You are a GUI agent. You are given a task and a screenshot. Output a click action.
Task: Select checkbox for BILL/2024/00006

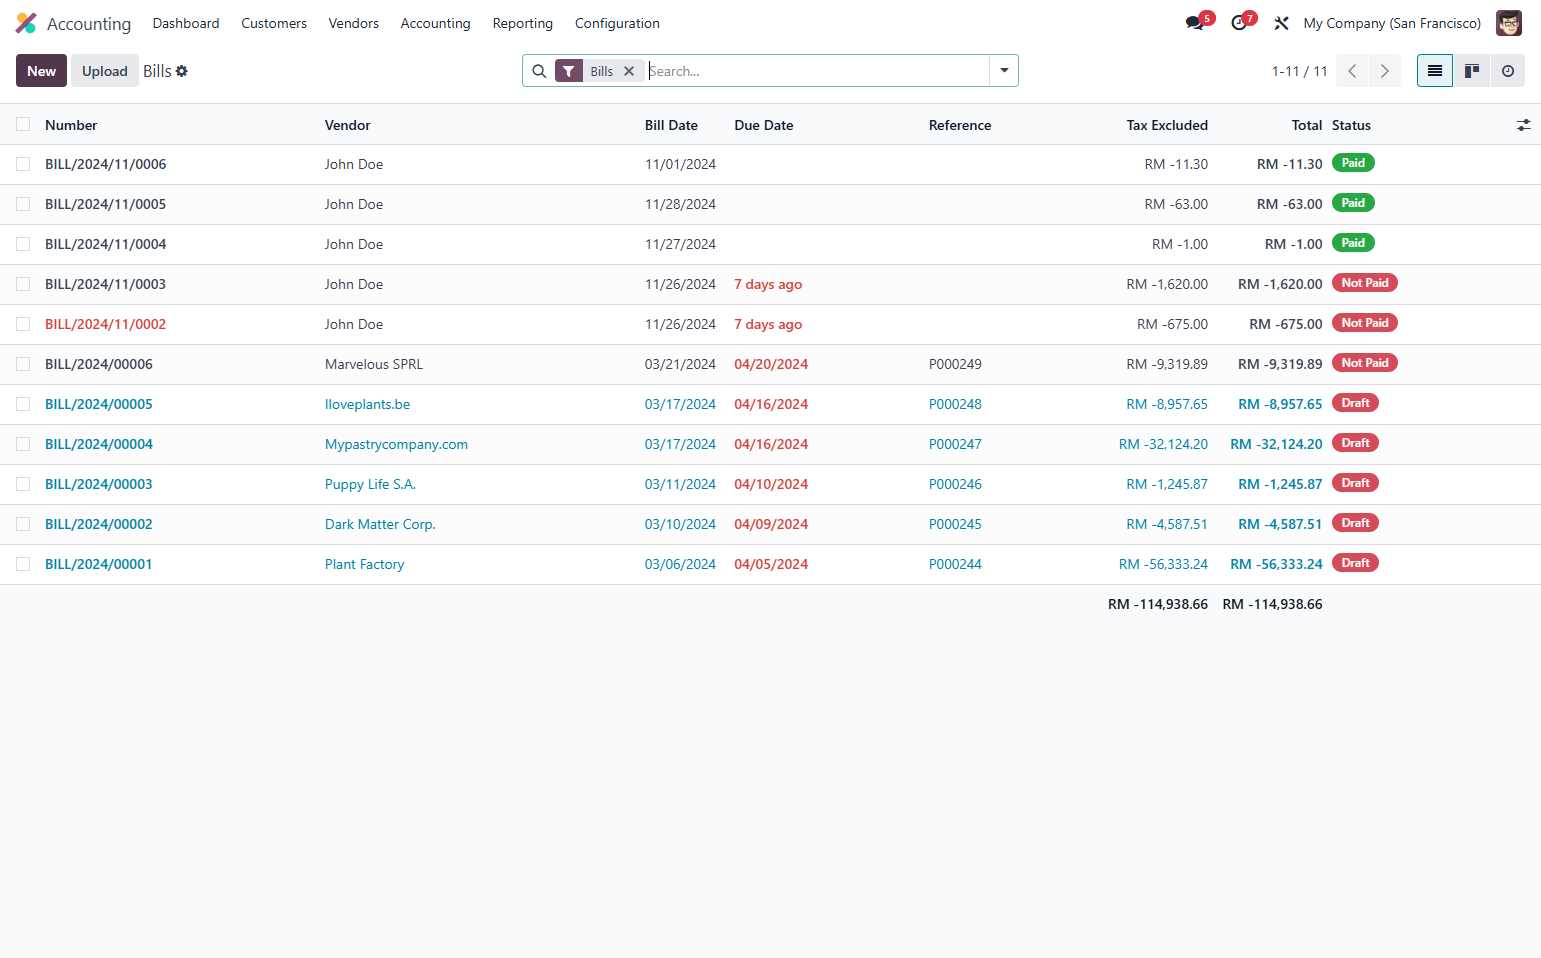pos(23,364)
